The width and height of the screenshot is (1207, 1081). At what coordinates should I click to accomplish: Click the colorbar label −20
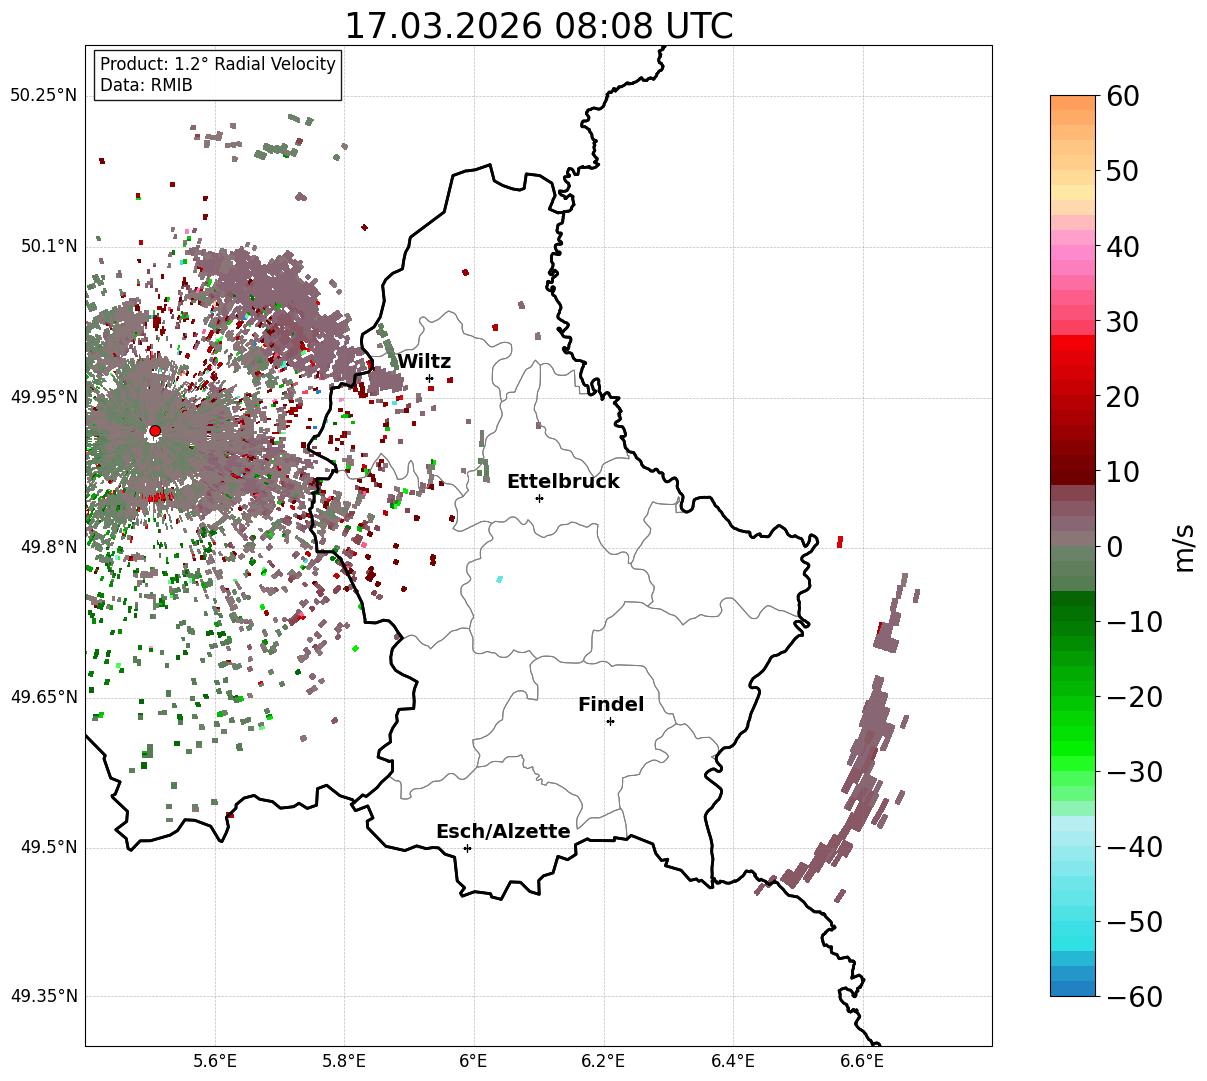[1134, 697]
